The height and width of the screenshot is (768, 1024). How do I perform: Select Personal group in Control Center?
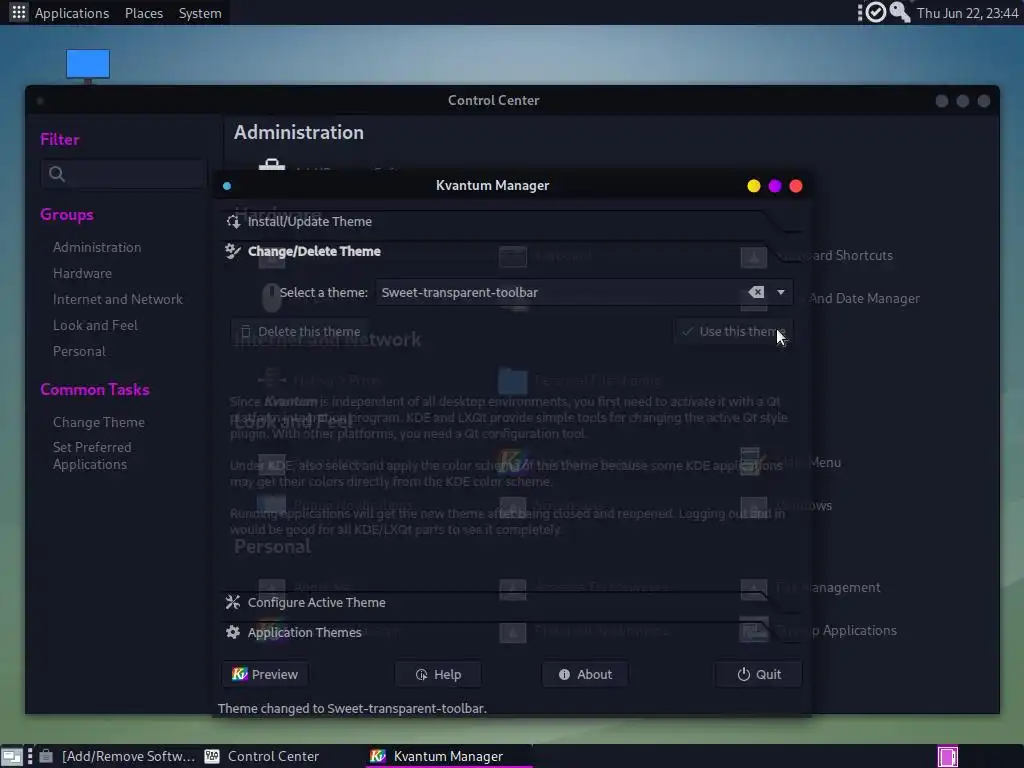pyautogui.click(x=79, y=352)
